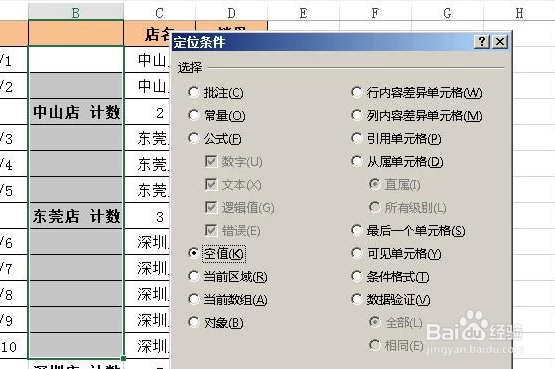Click the dialog help question-mark button

[482, 42]
